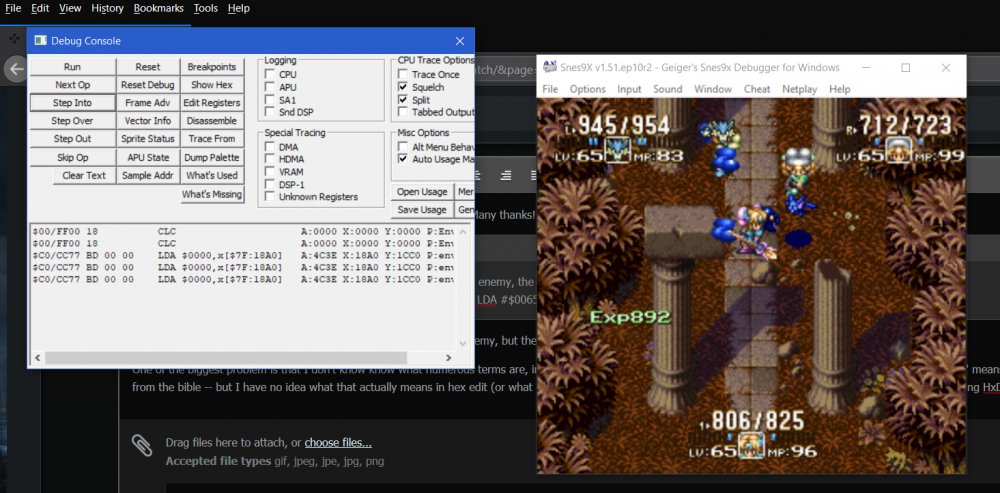
Task: Maximize the Snes9X debugger window
Action: [x=906, y=68]
